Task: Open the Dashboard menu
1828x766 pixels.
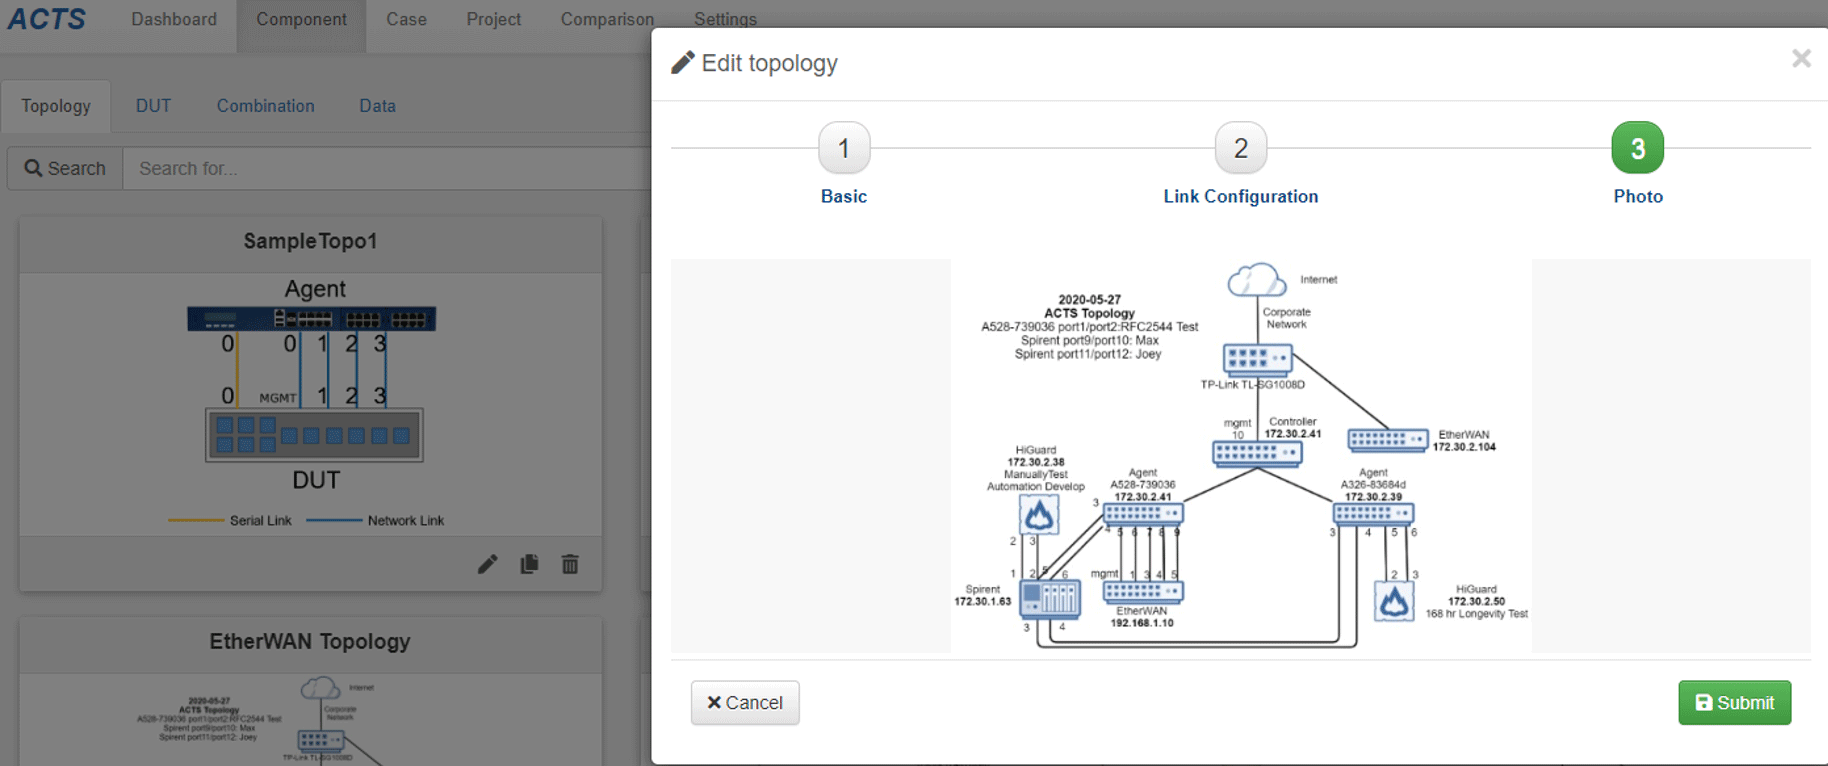Action: tap(174, 20)
